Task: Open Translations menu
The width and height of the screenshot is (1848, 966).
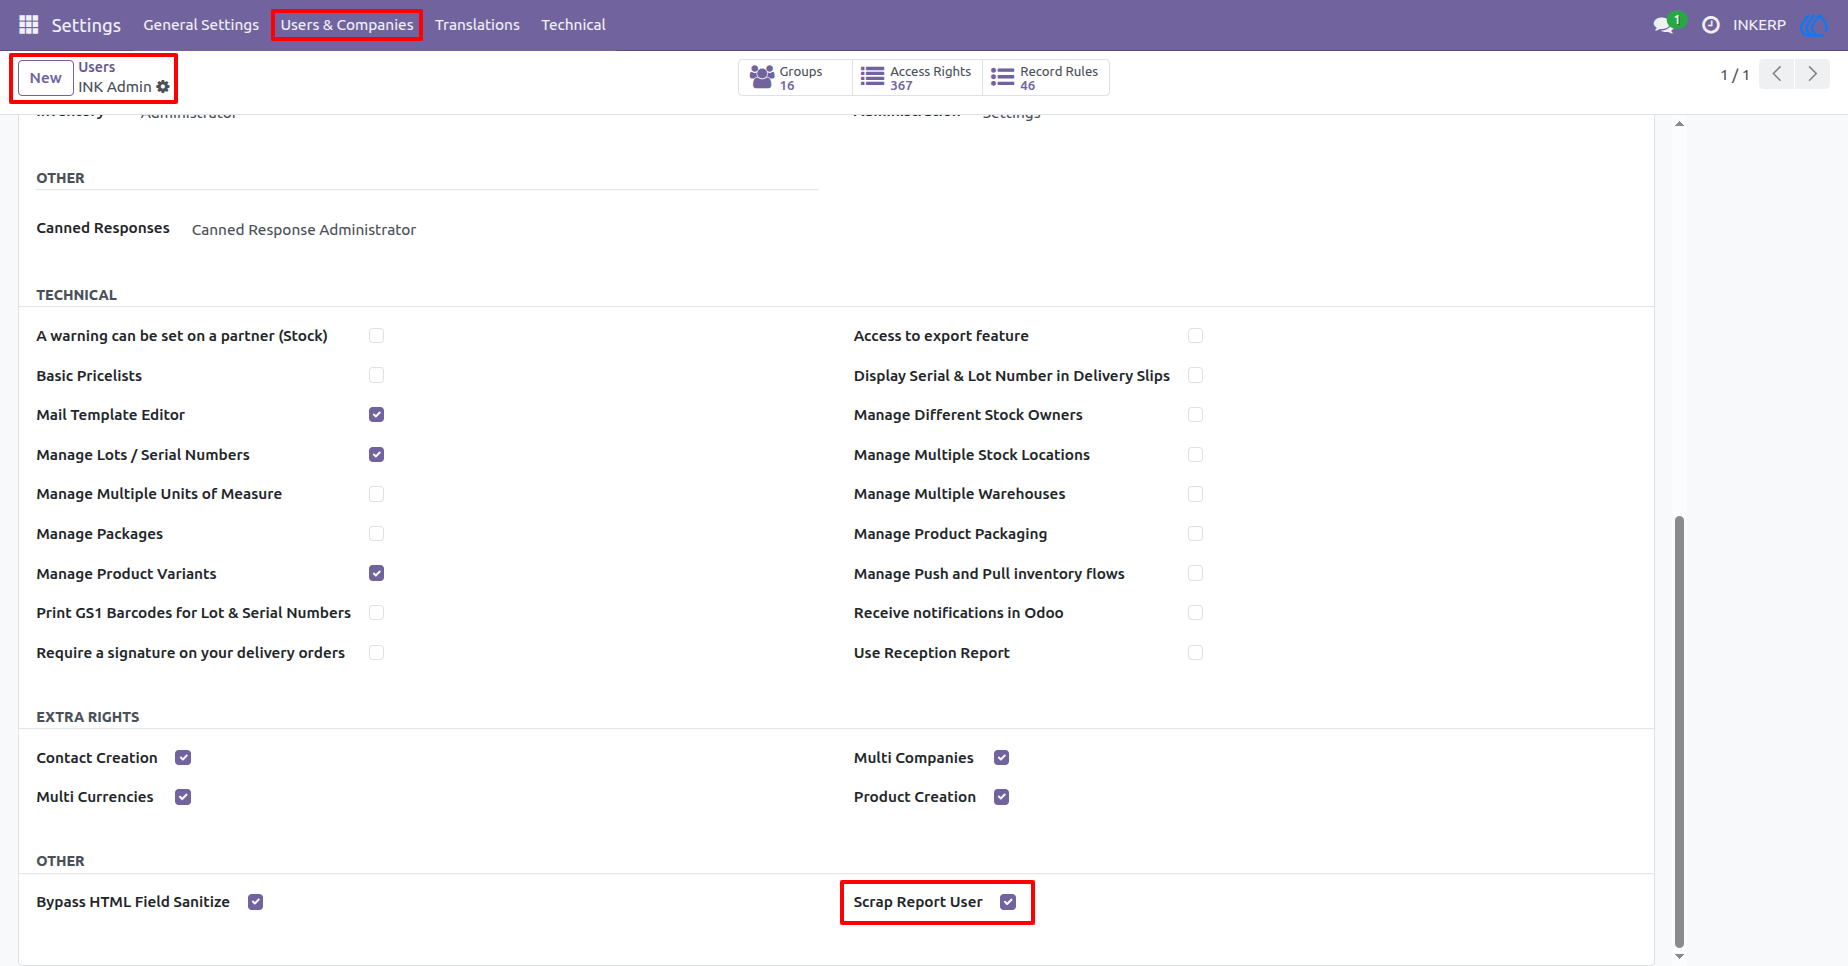Action: click(477, 25)
